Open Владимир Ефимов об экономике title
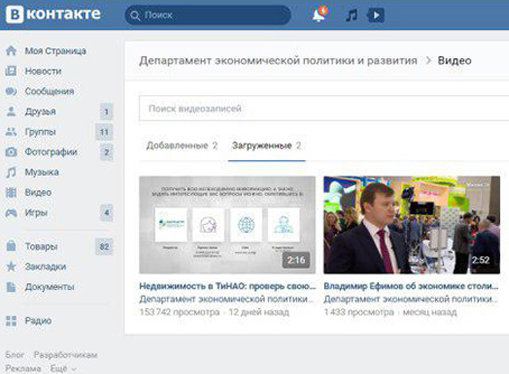509x374 pixels. (x=411, y=286)
